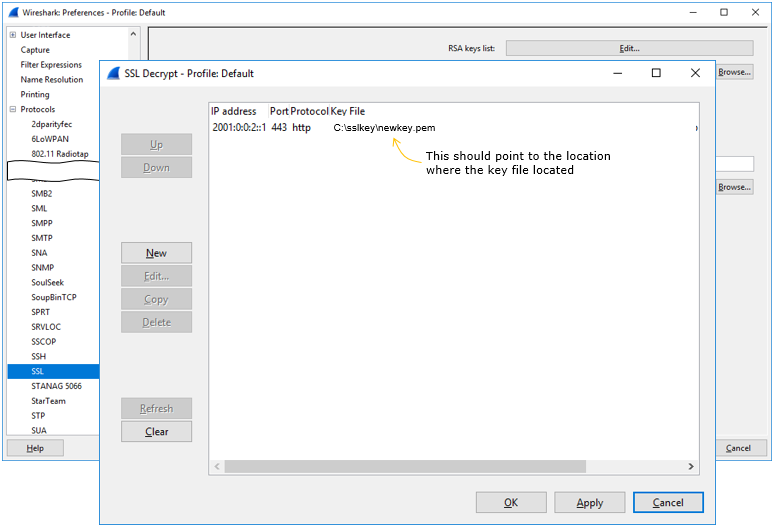Click the Edit... button in SSL Decrypt
This screenshot has height=529, width=775.
click(x=156, y=276)
